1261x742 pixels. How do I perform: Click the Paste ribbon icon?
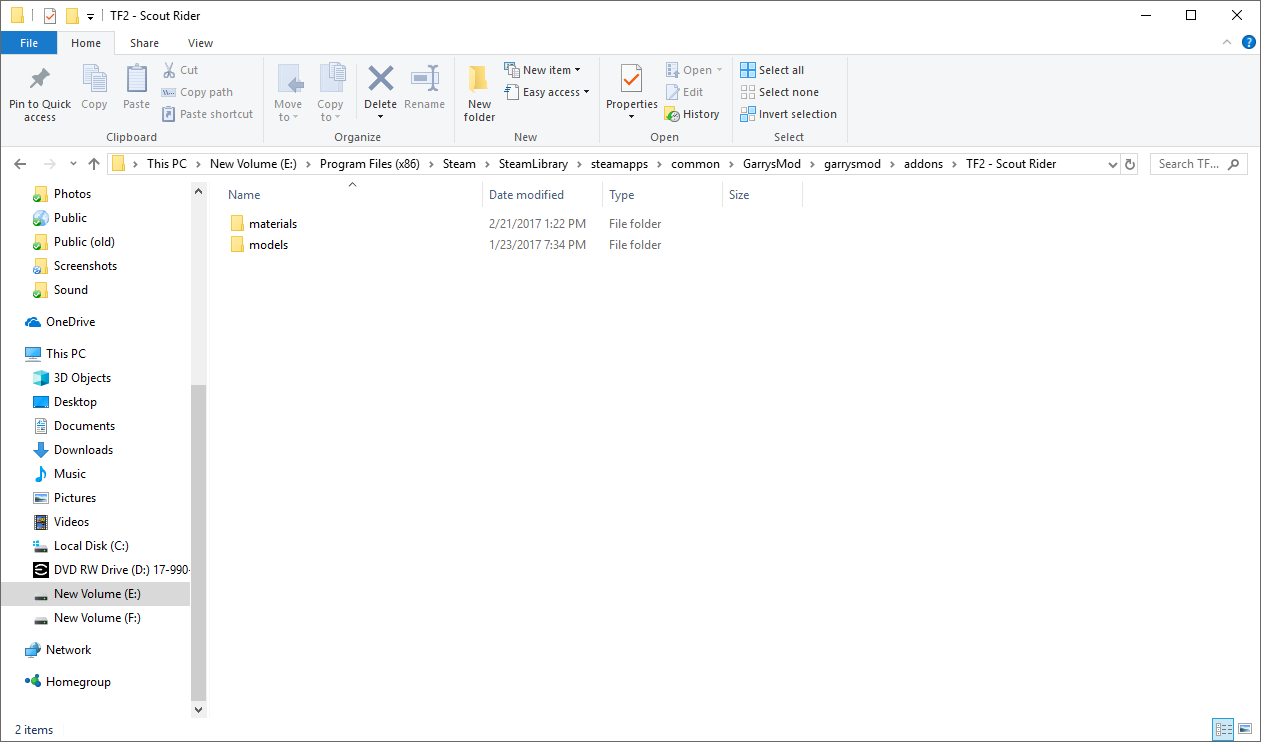tap(136, 78)
